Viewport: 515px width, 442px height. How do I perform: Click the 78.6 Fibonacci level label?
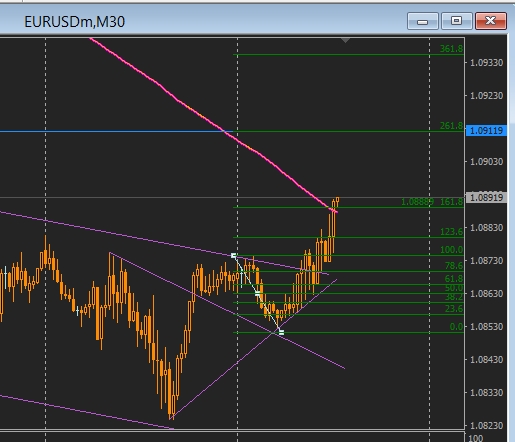pyautogui.click(x=454, y=265)
